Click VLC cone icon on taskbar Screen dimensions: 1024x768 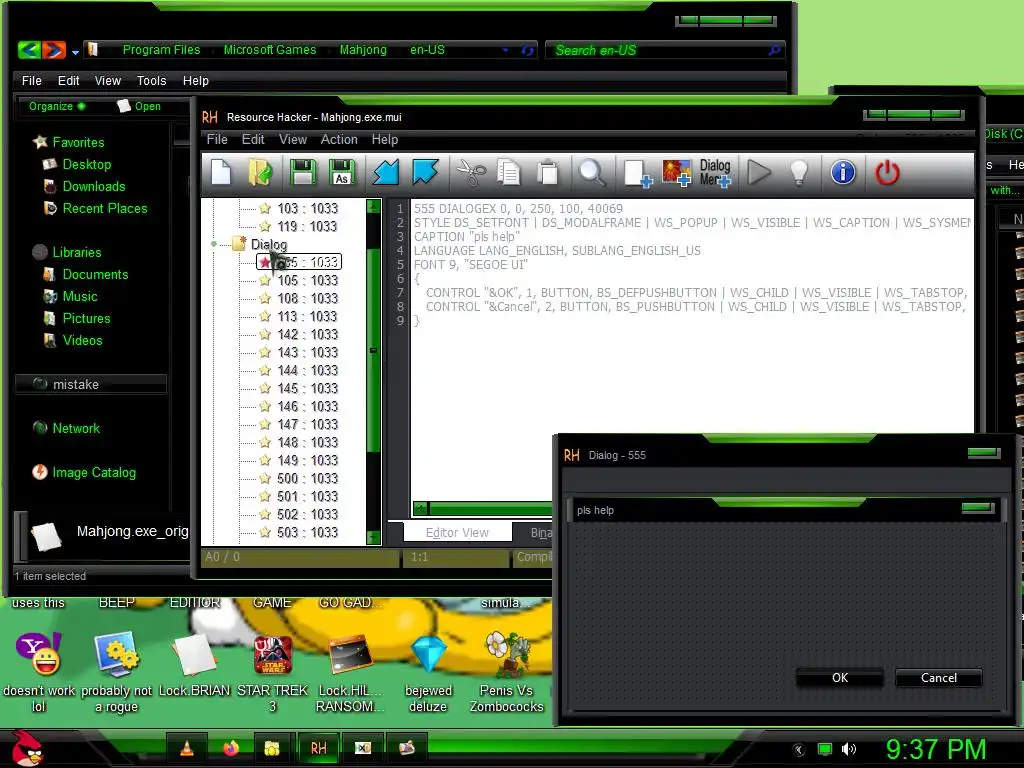coord(186,748)
